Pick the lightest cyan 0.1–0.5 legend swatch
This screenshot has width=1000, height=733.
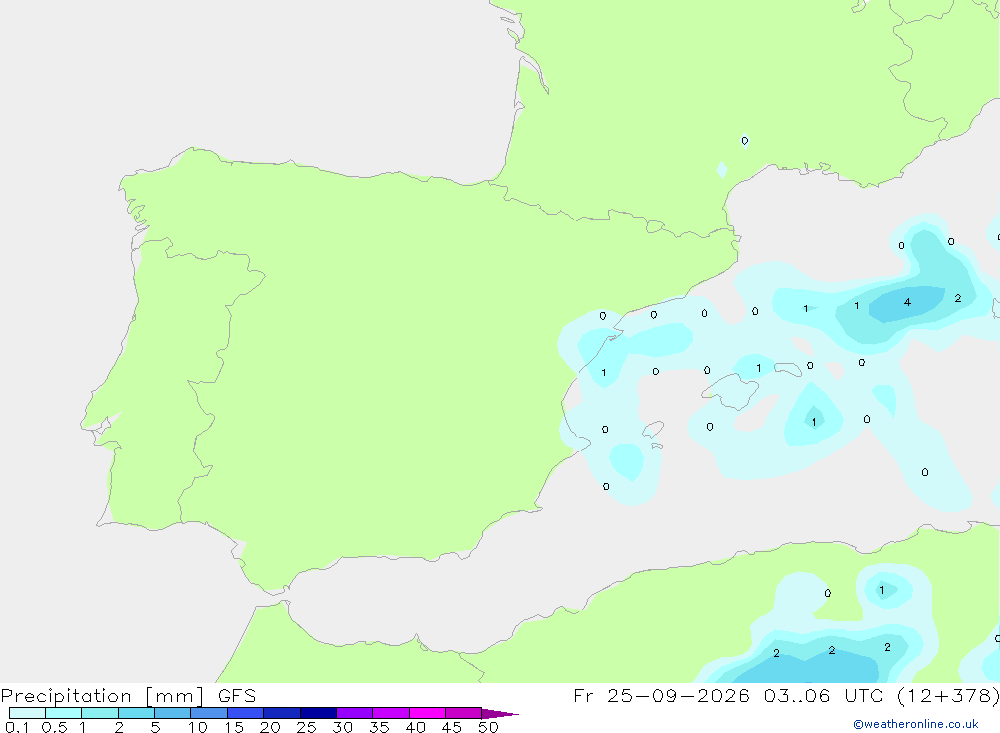coord(27,713)
